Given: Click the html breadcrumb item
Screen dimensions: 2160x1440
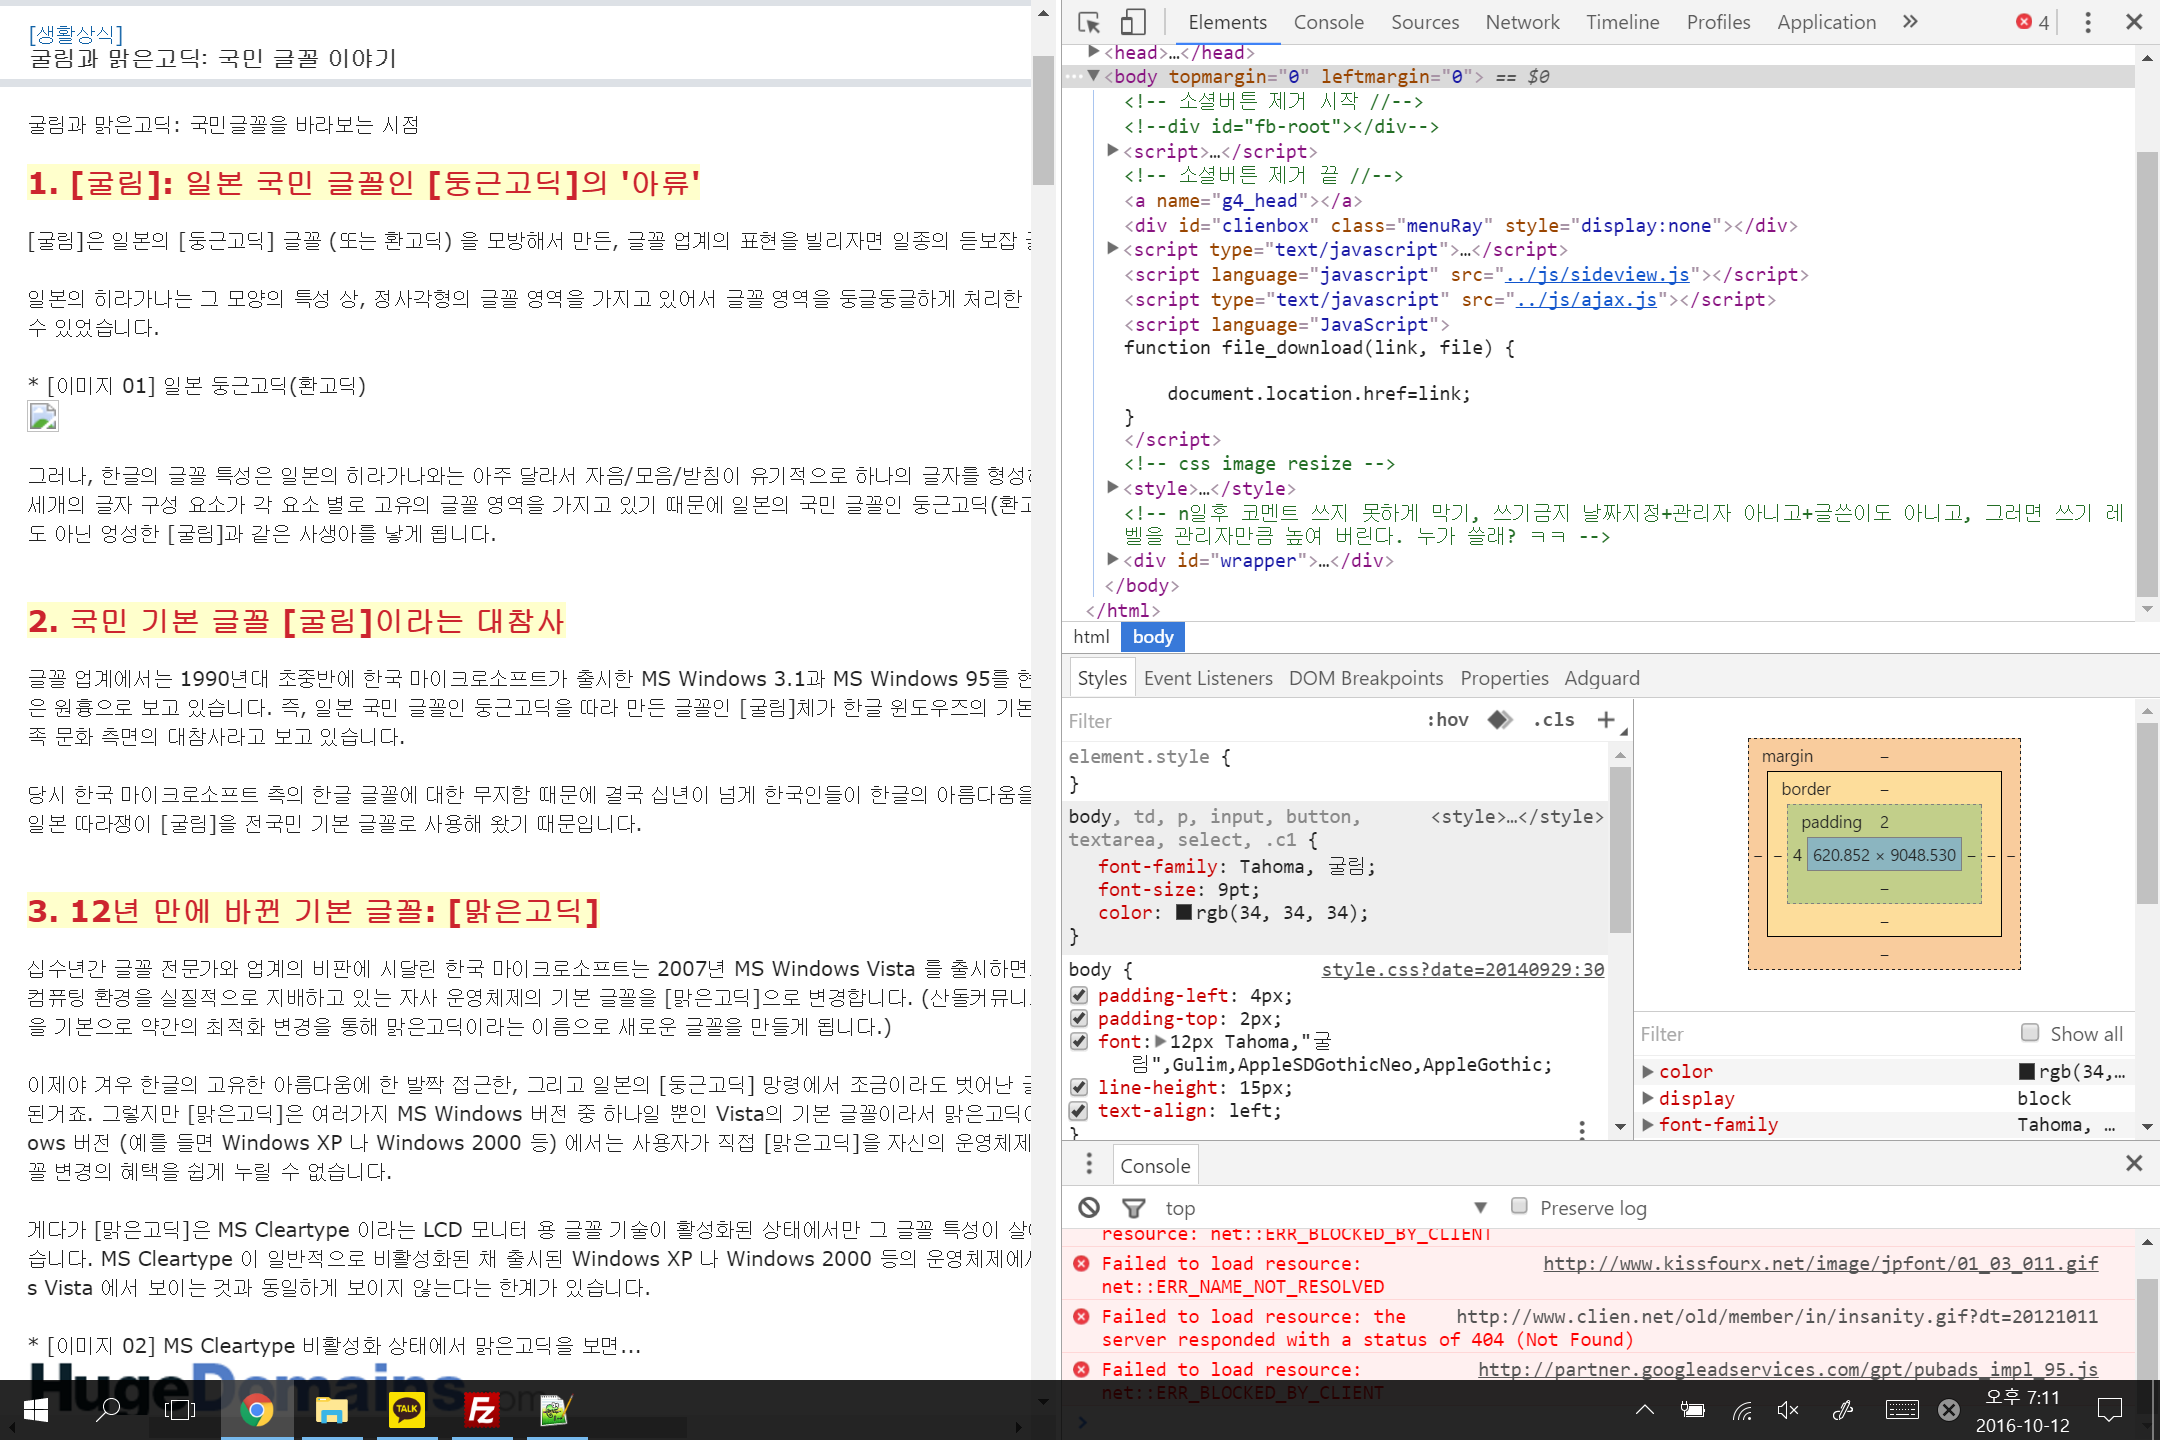Looking at the screenshot, I should coord(1091,636).
